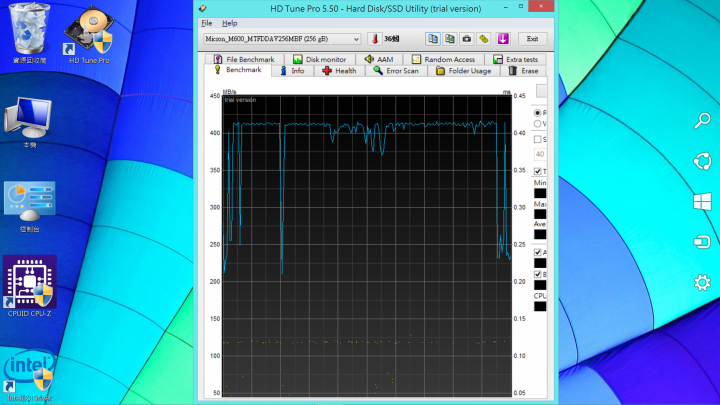The height and width of the screenshot is (405, 720).
Task: Select the Benchmark tab
Action: pyautogui.click(x=238, y=70)
